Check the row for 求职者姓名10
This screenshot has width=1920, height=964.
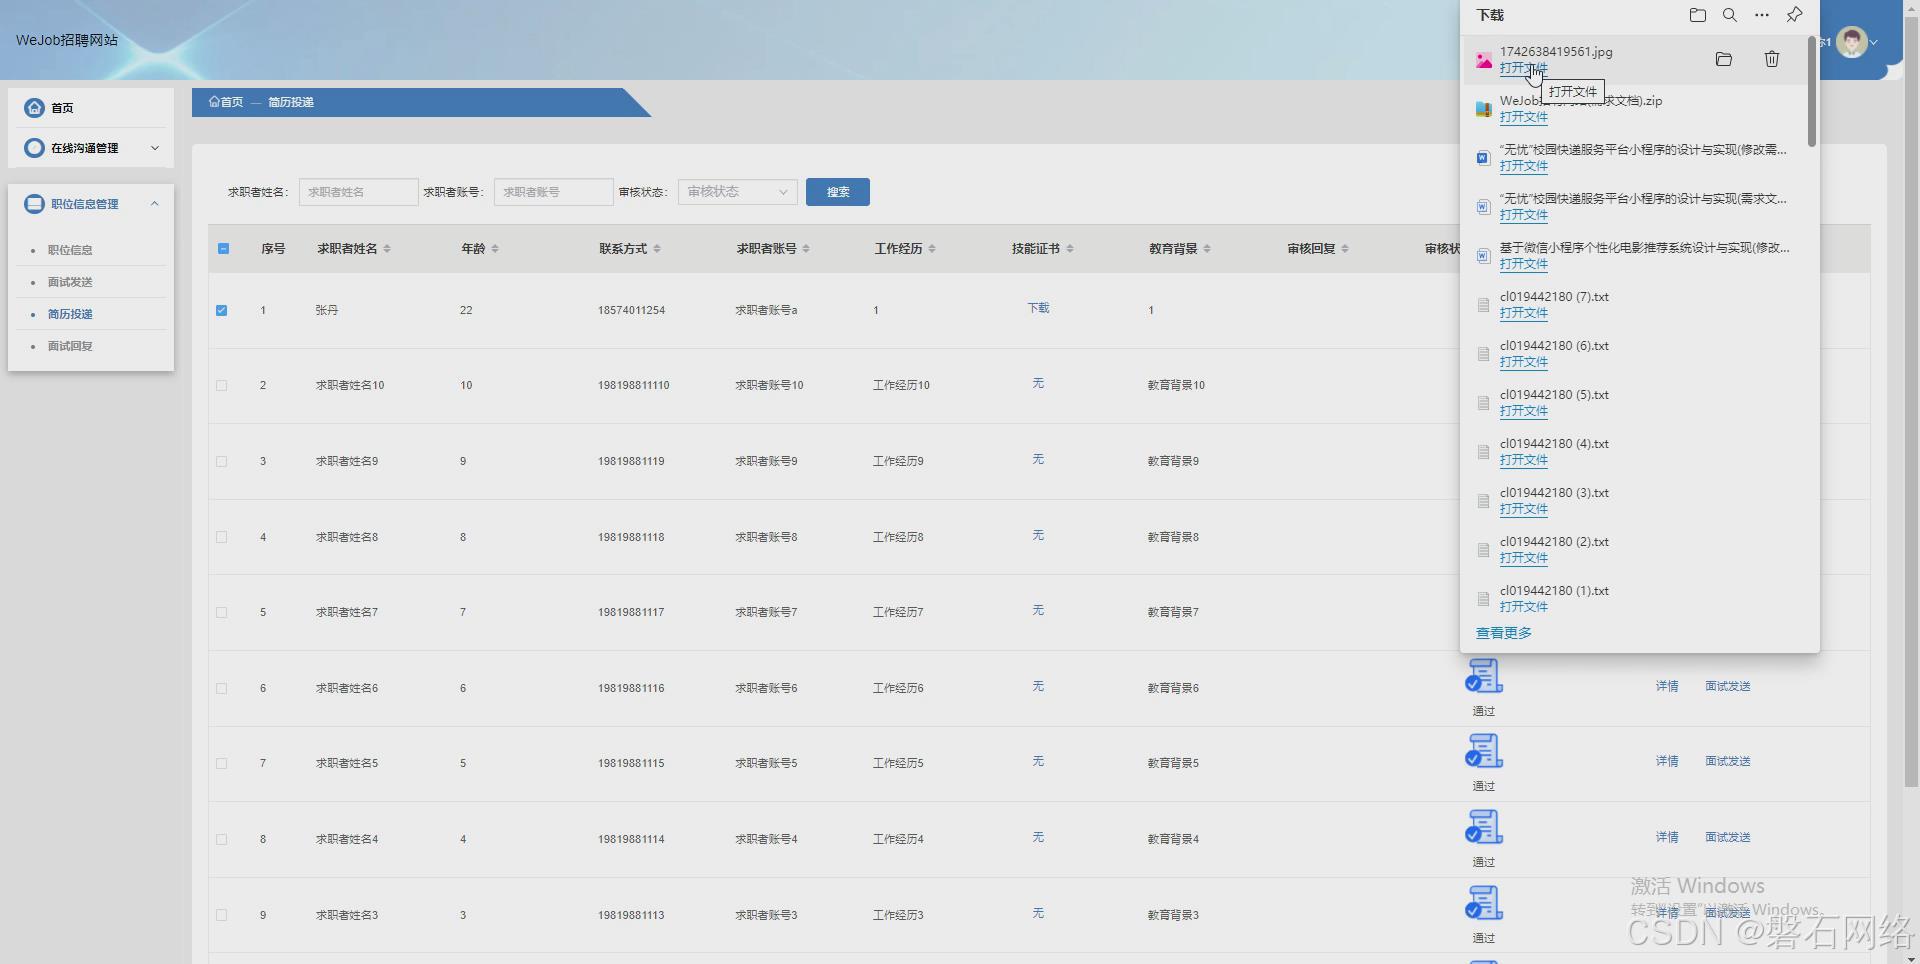222,385
